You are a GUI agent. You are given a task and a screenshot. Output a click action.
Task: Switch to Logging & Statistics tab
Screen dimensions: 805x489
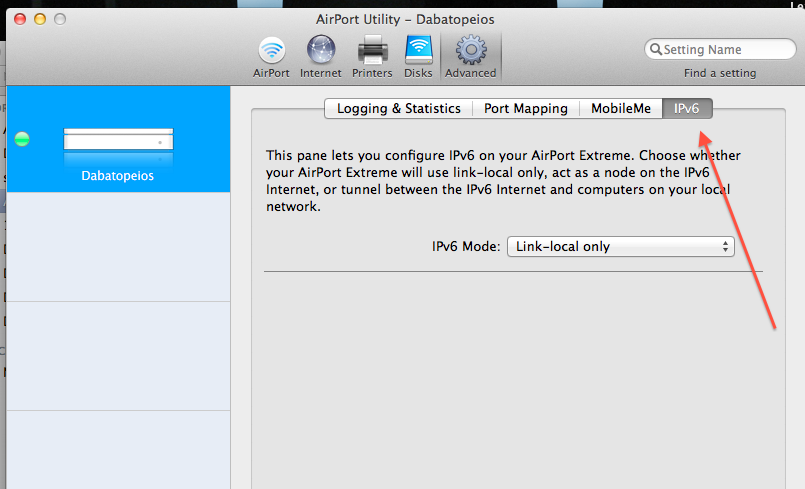[398, 108]
